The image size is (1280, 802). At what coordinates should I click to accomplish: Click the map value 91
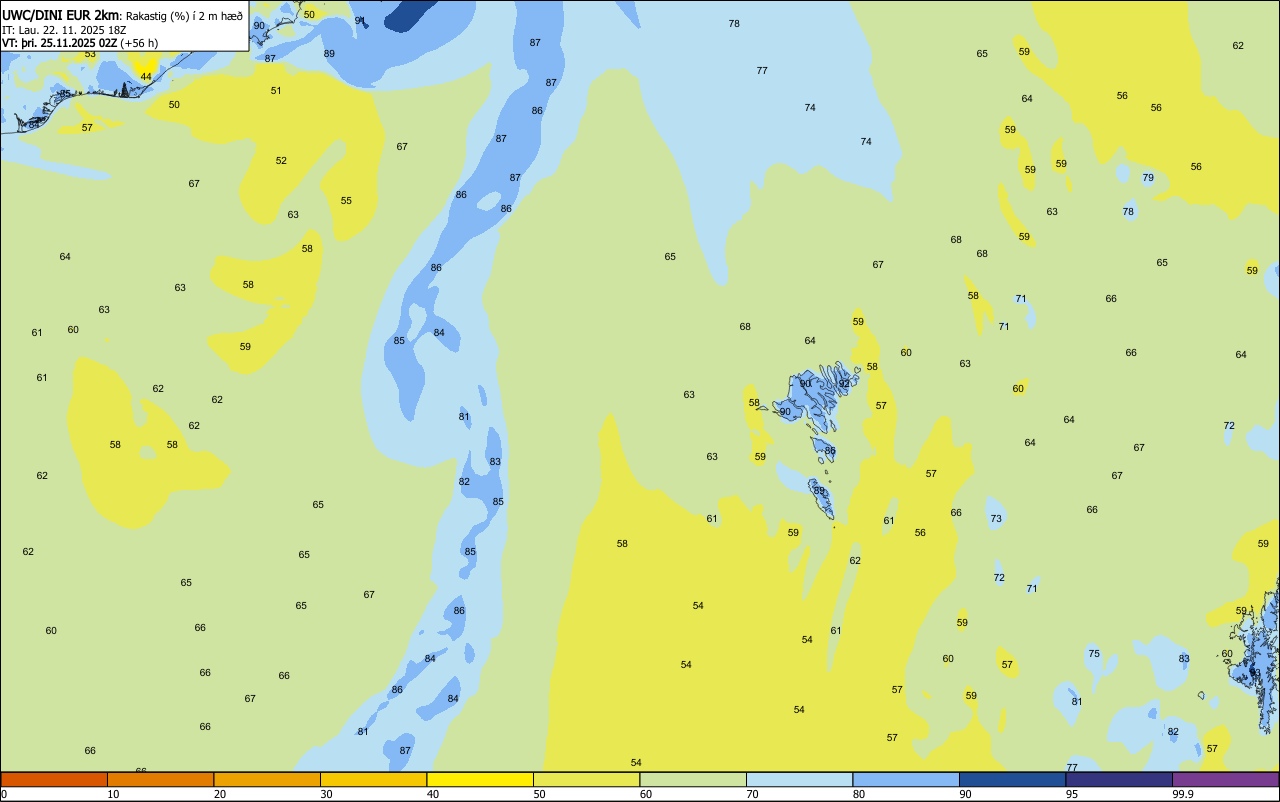tap(360, 20)
